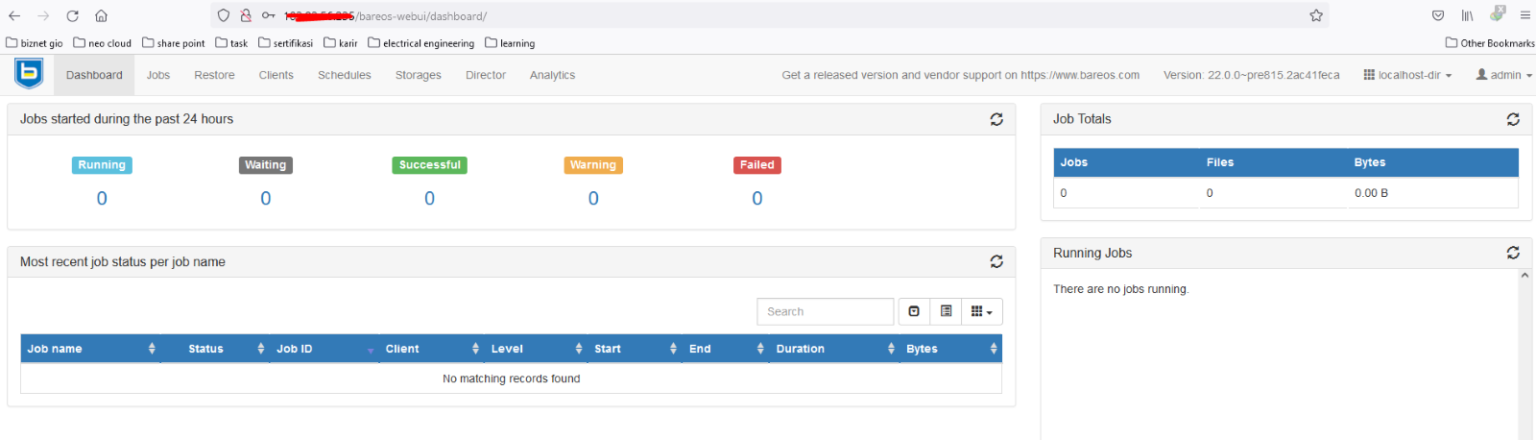
Task: Refresh the Job Totals panel
Action: [1513, 119]
